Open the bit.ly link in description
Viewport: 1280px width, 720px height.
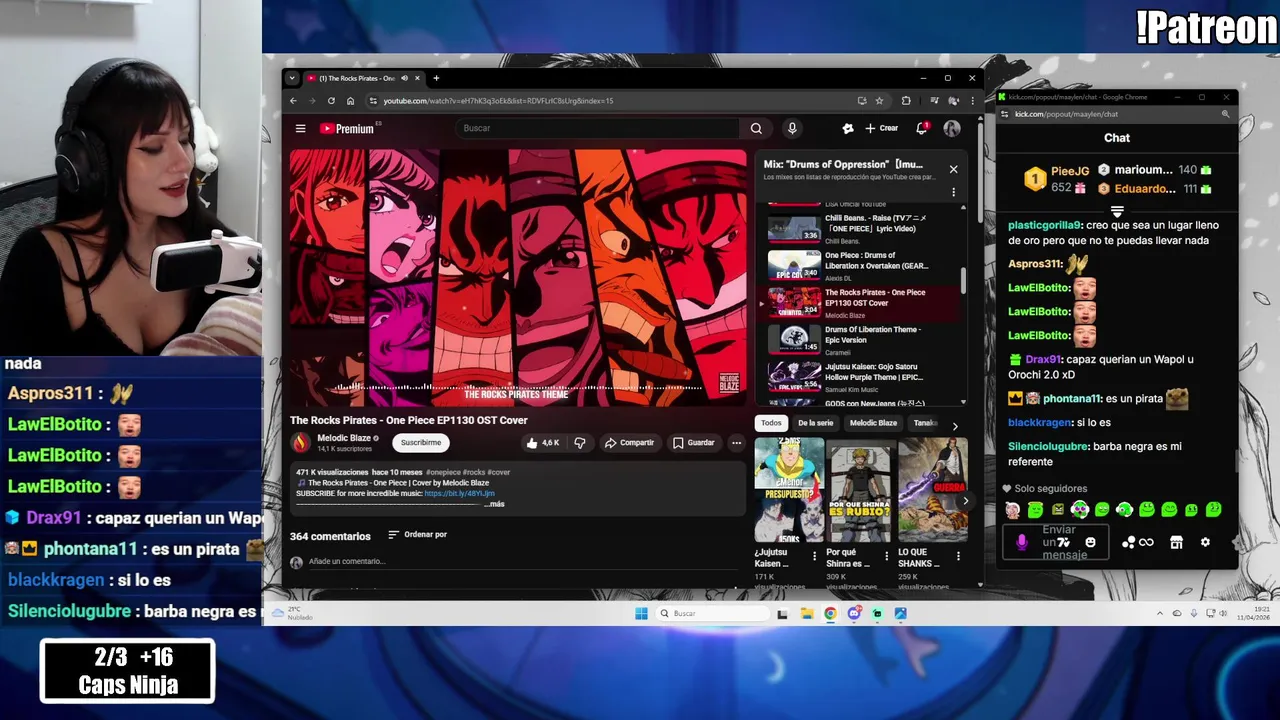pyautogui.click(x=459, y=493)
